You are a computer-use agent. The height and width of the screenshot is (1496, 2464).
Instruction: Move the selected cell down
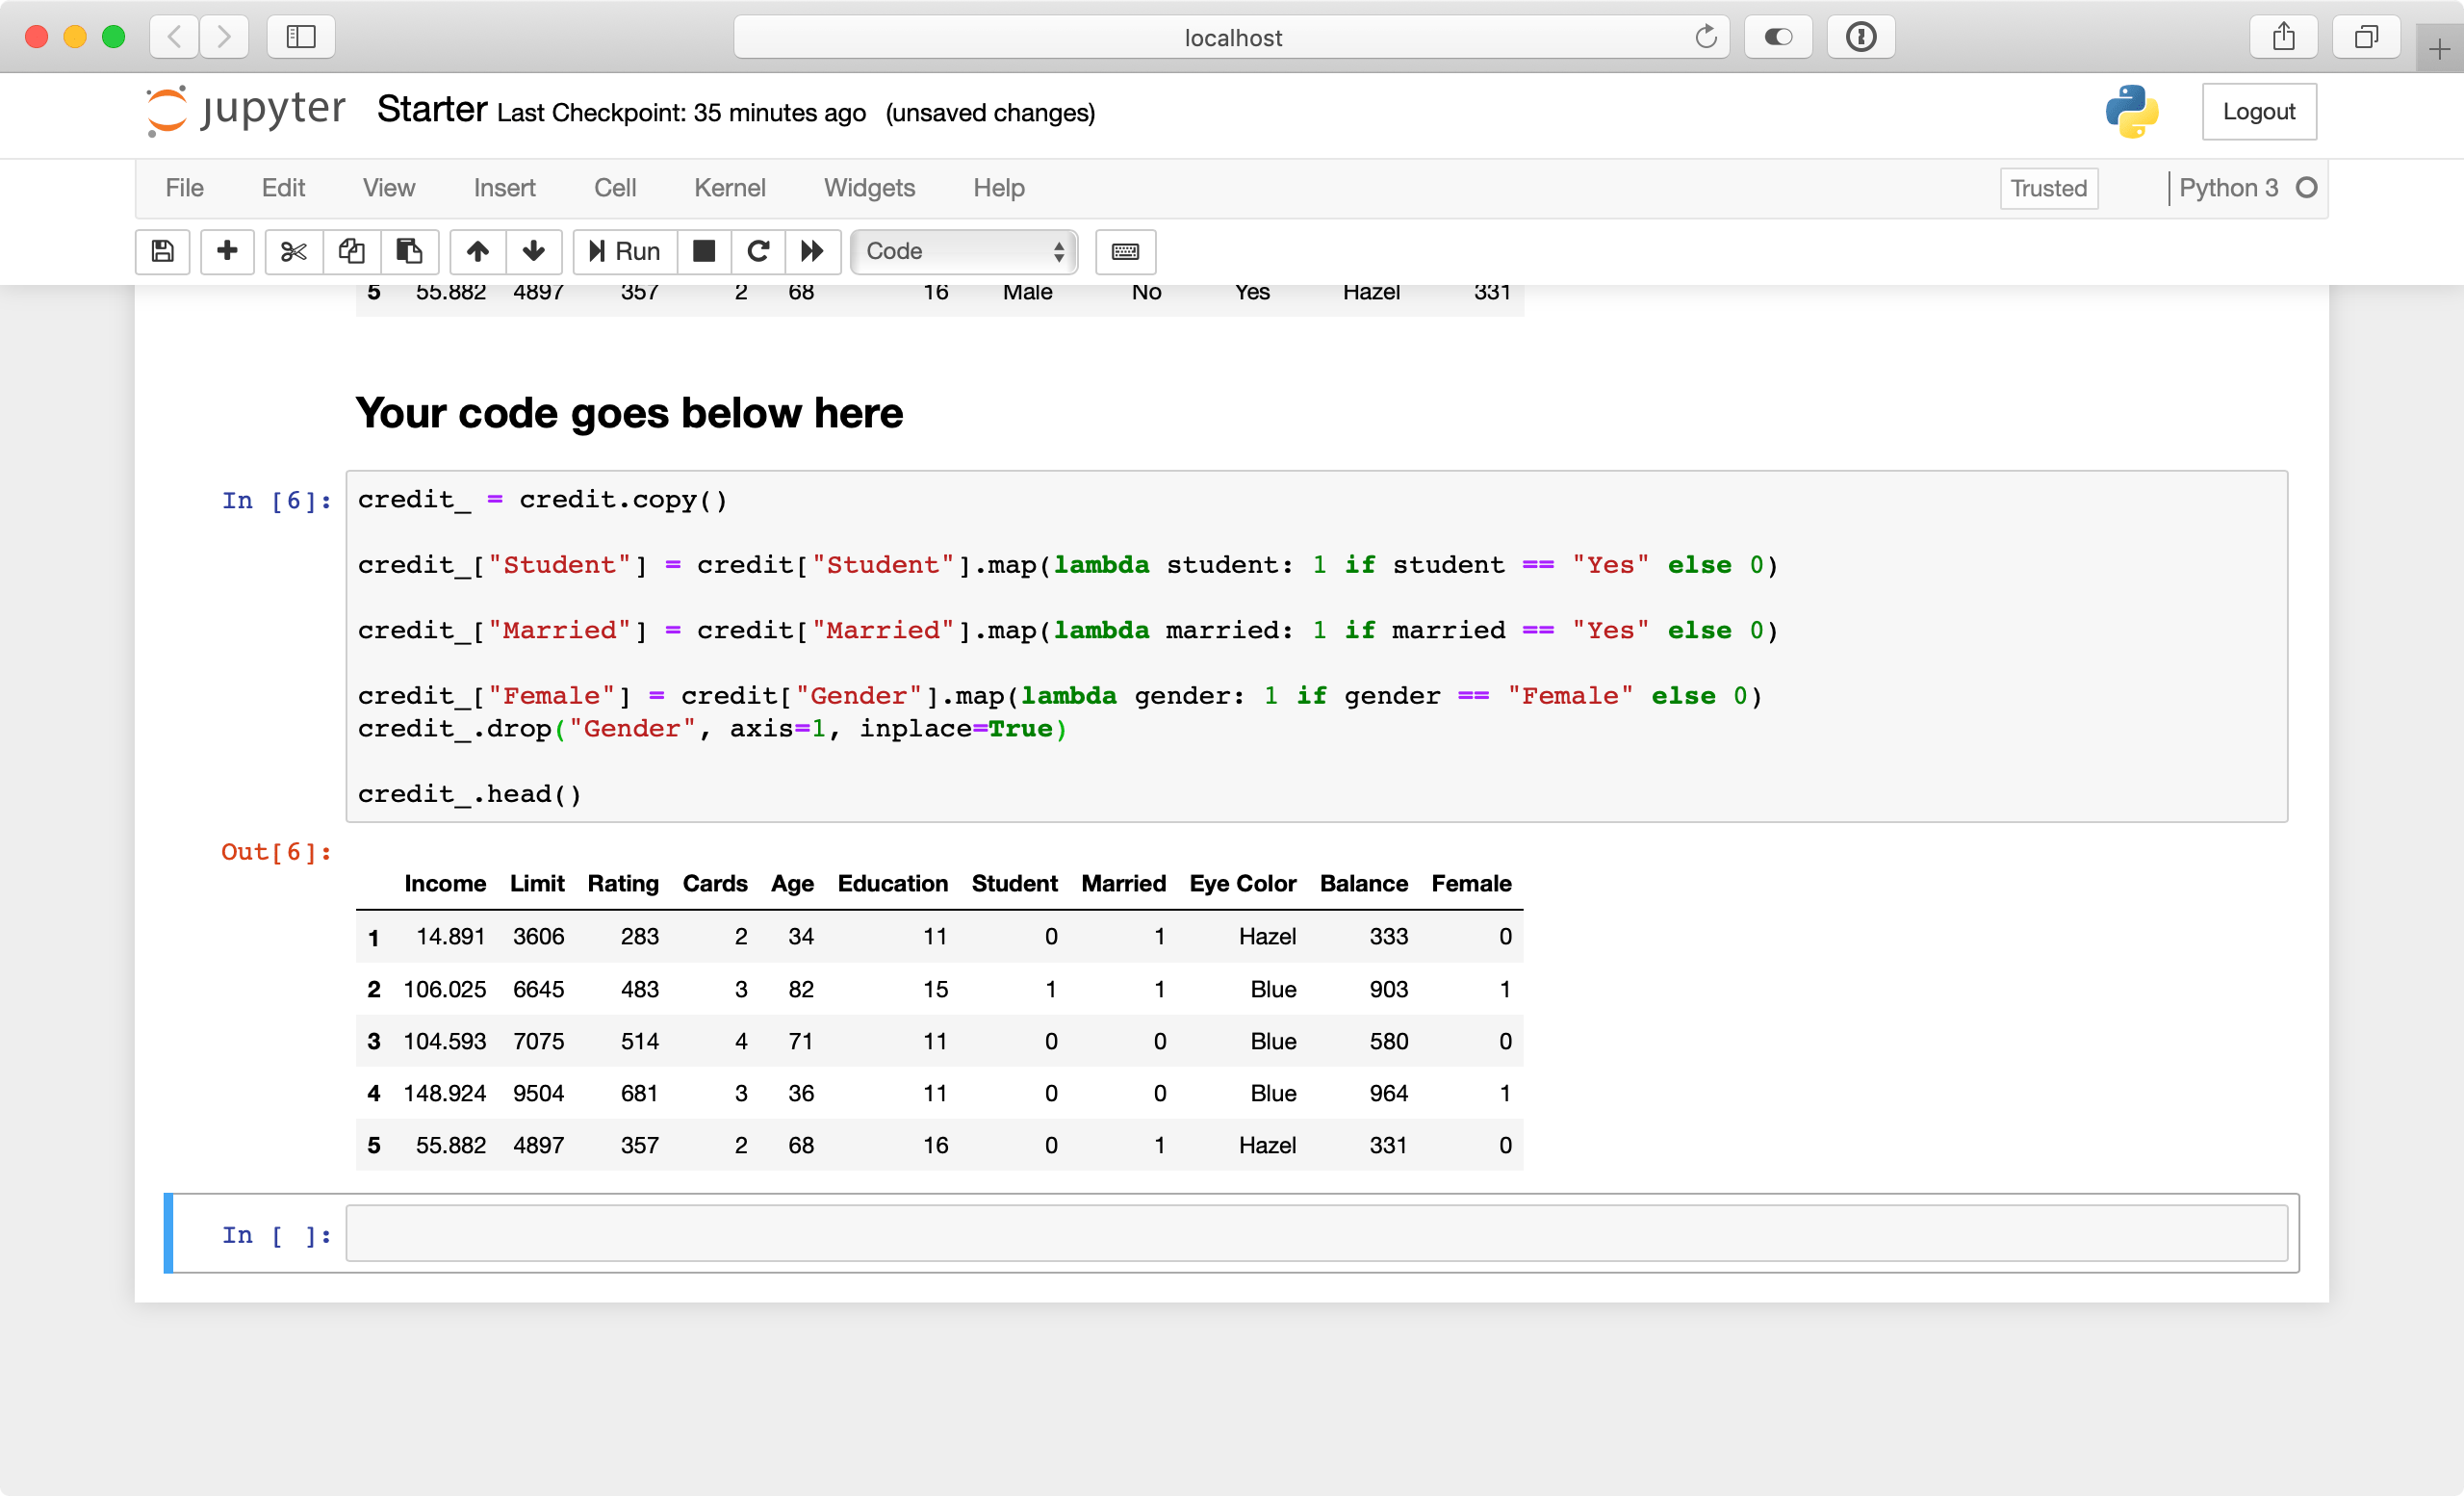534,251
